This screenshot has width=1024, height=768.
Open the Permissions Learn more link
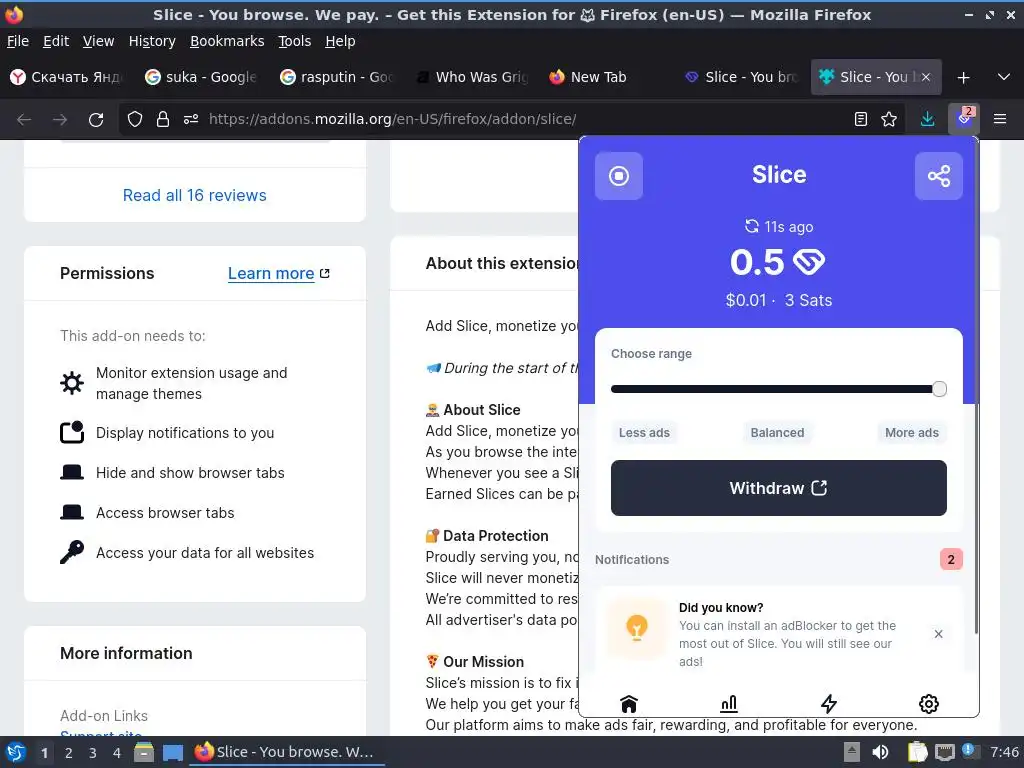278,273
